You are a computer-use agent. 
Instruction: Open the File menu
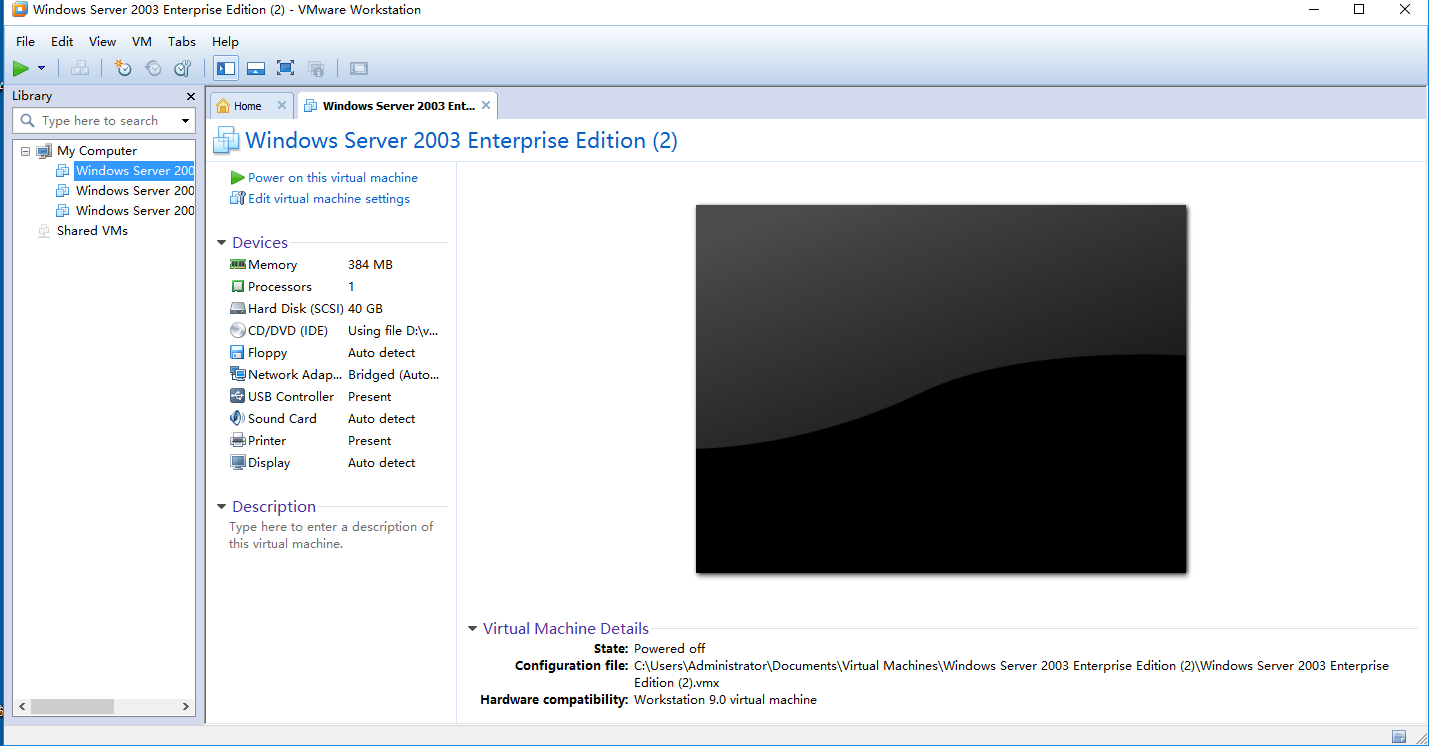(x=25, y=41)
